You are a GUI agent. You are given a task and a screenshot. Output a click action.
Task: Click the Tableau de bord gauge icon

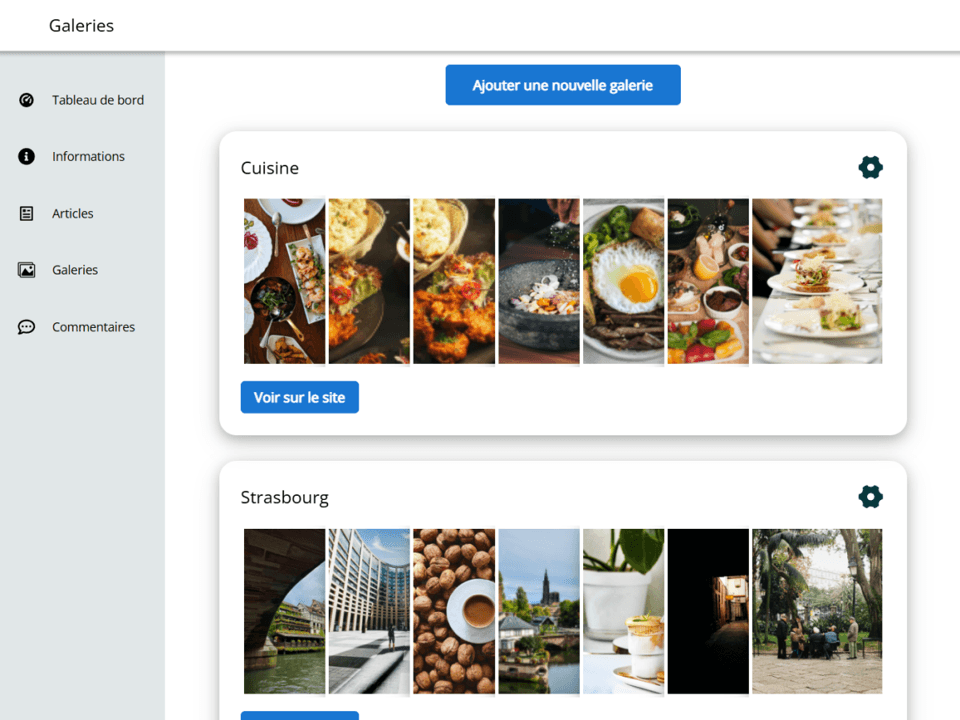[x=26, y=100]
